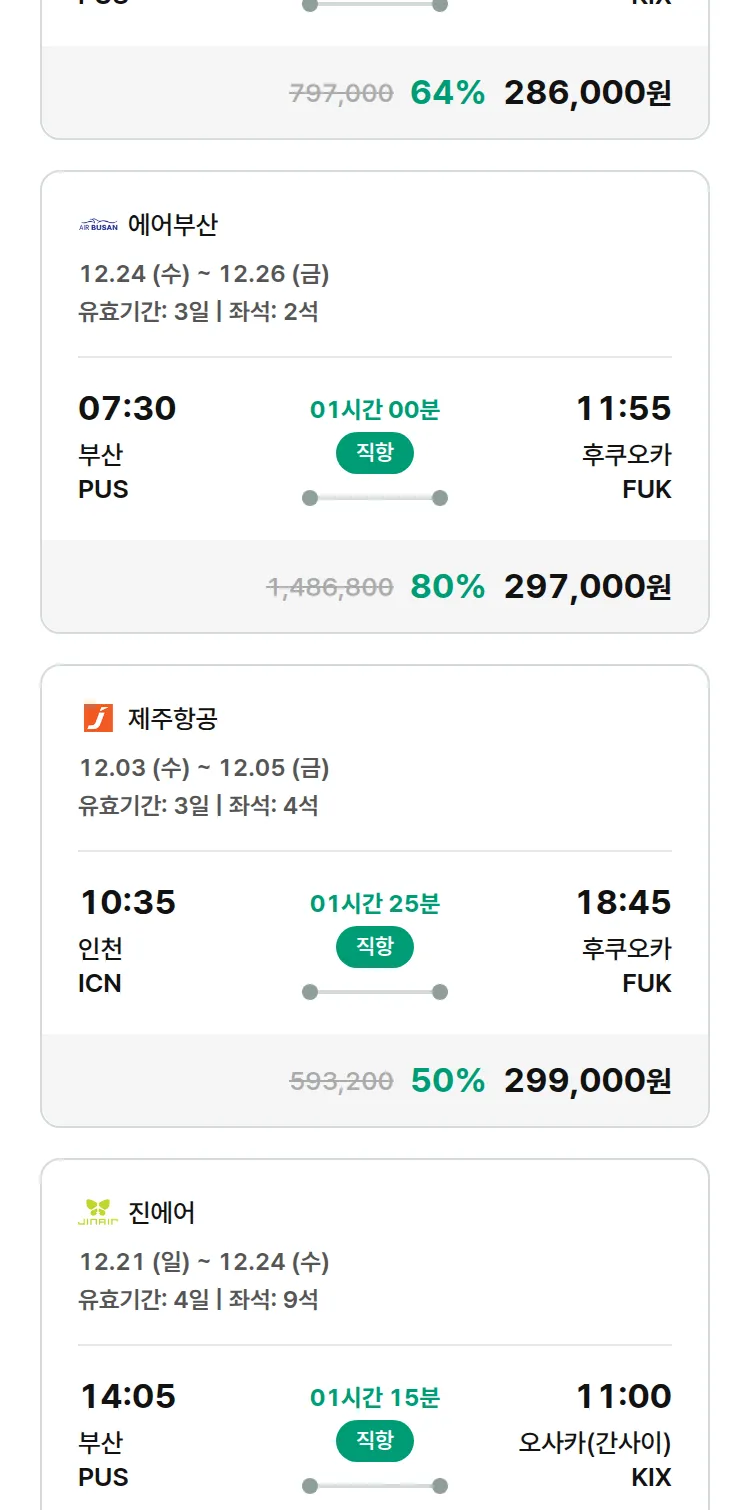The width and height of the screenshot is (750, 1510).
Task: Open the 에어부산 airline name
Action: pos(172,225)
